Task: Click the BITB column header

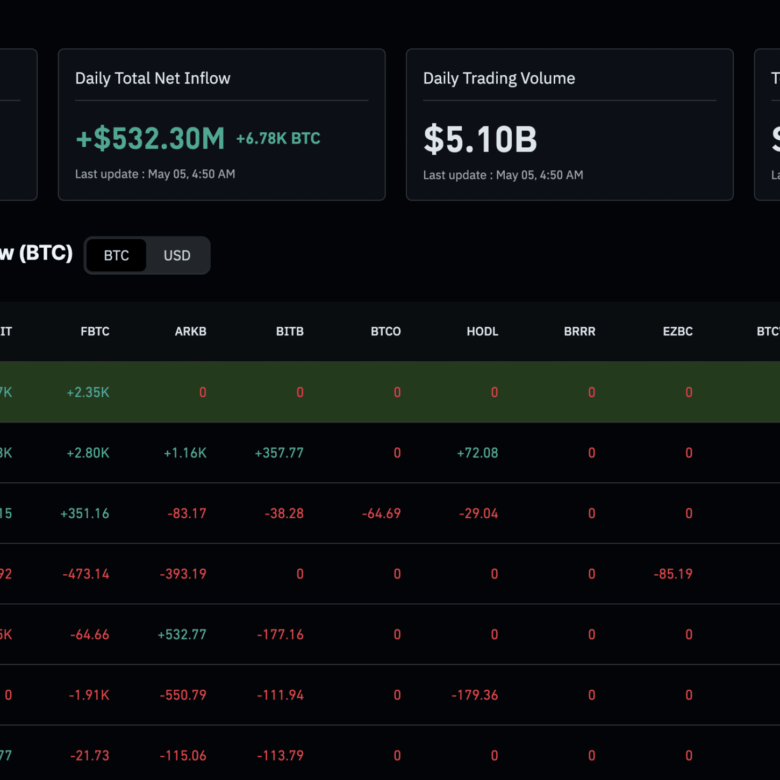Action: click(290, 331)
